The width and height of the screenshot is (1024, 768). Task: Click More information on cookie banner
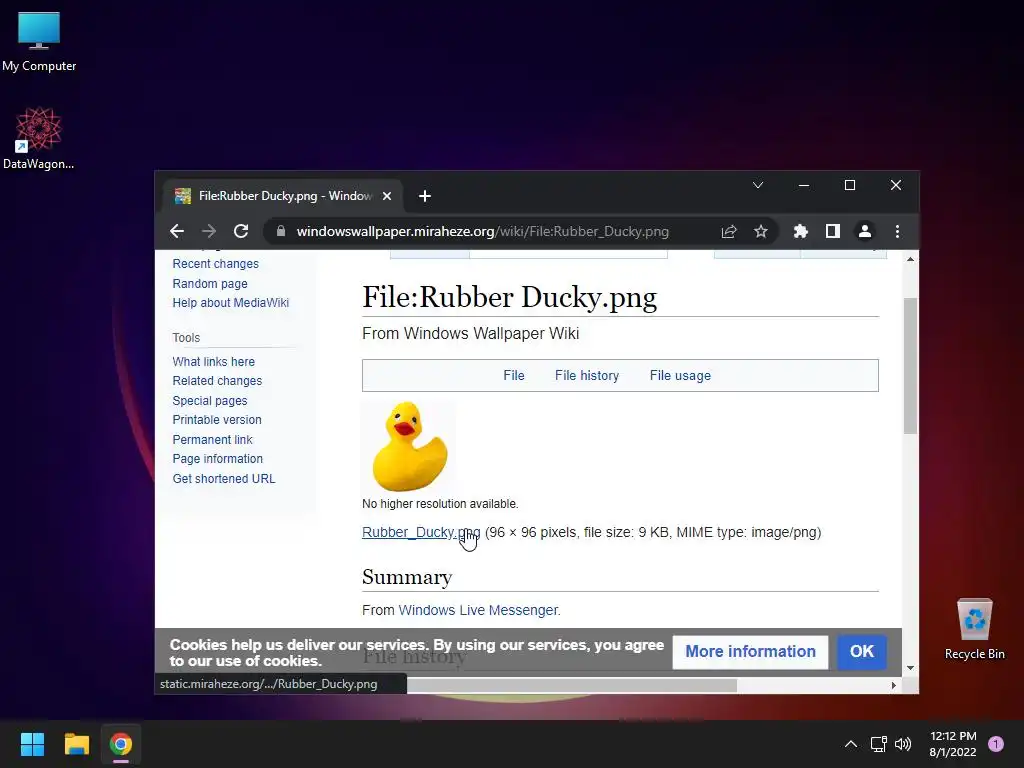(750, 652)
